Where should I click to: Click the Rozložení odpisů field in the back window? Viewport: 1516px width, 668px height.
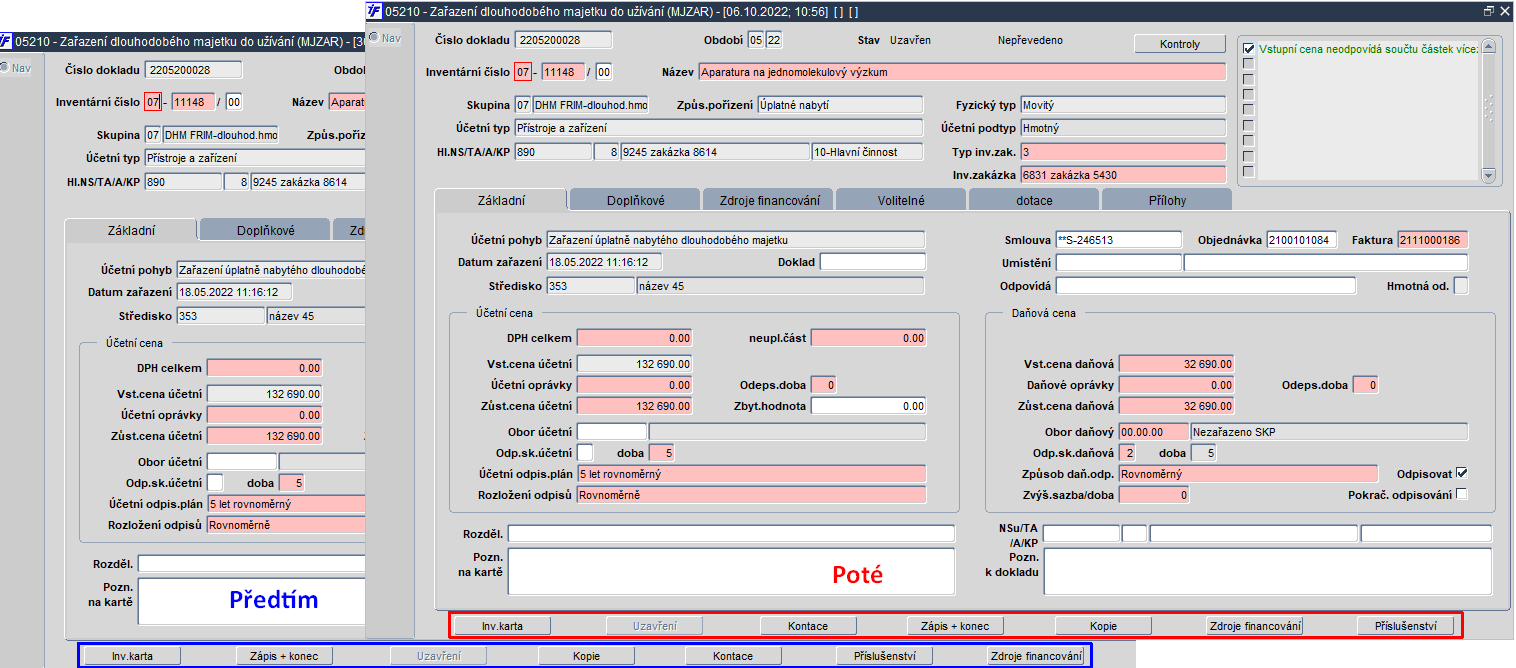pyautogui.click(x=287, y=525)
